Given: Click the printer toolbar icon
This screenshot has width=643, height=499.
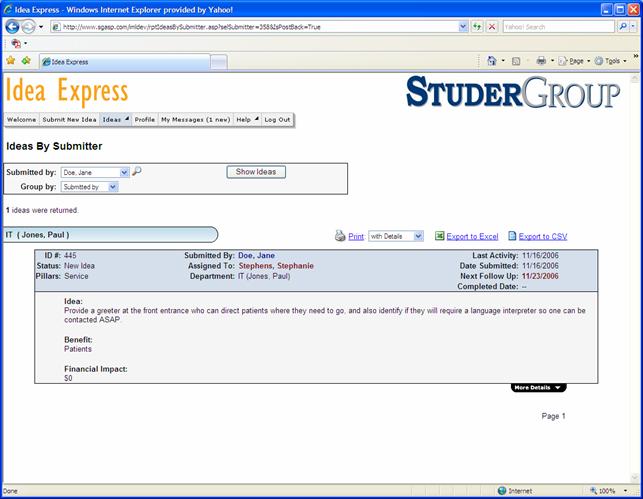Looking at the screenshot, I should [x=541, y=61].
